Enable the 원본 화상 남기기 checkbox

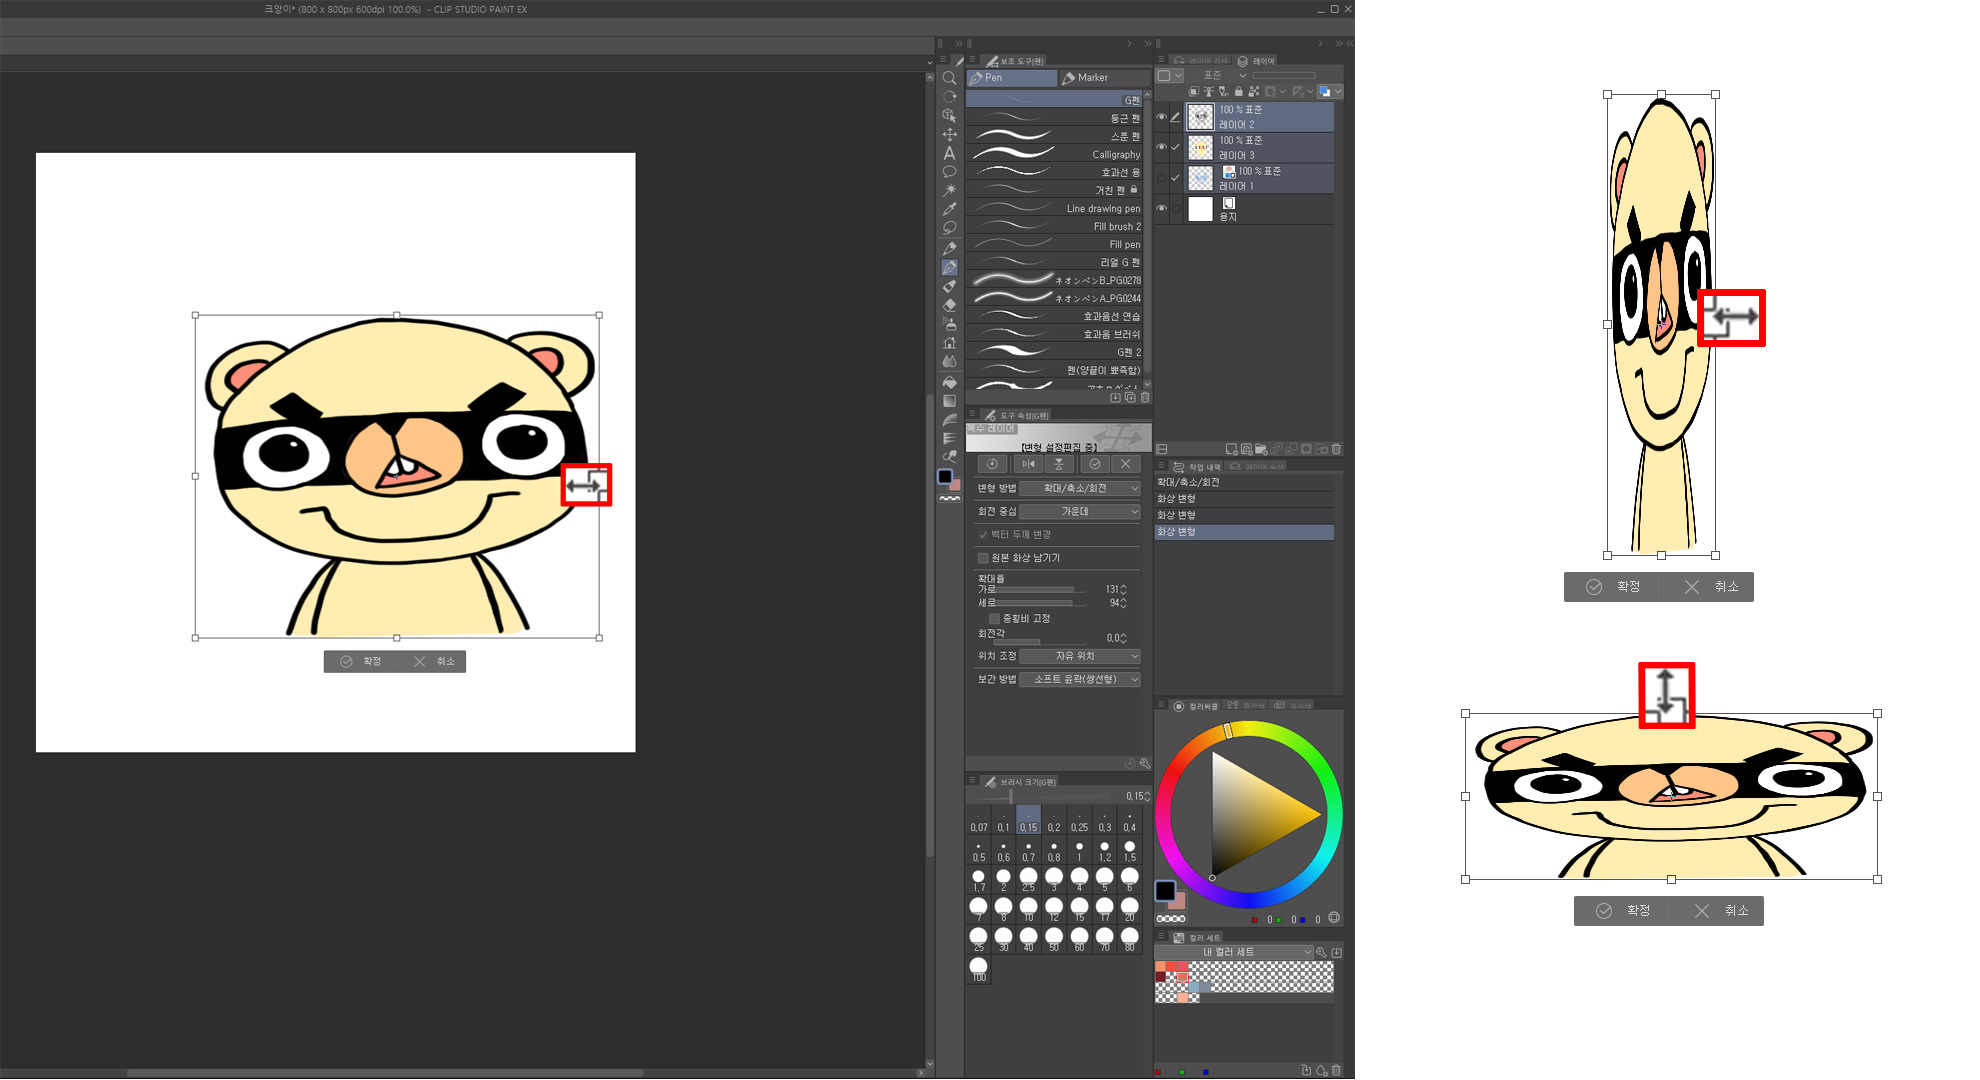coord(983,558)
